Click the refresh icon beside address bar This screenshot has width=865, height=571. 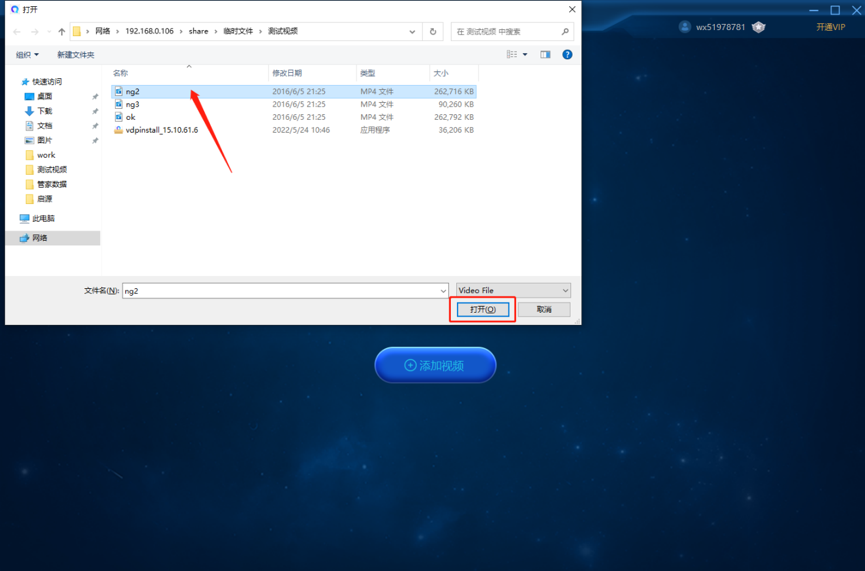coord(433,31)
